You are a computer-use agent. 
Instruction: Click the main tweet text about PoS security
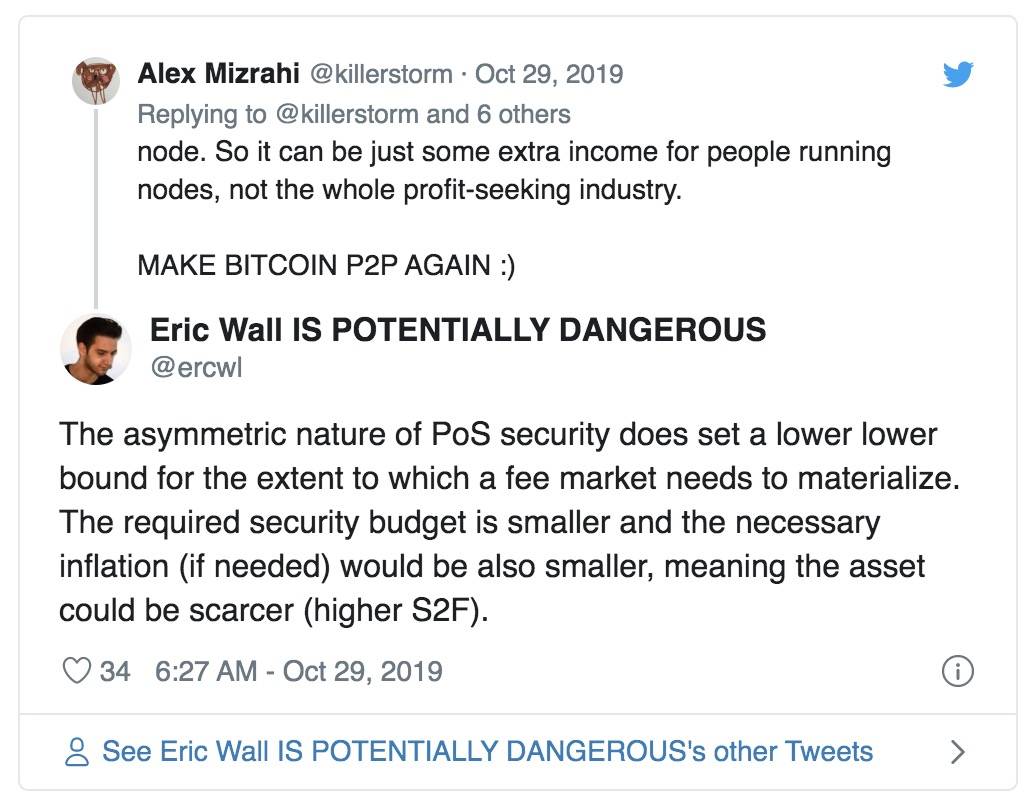[x=509, y=522]
